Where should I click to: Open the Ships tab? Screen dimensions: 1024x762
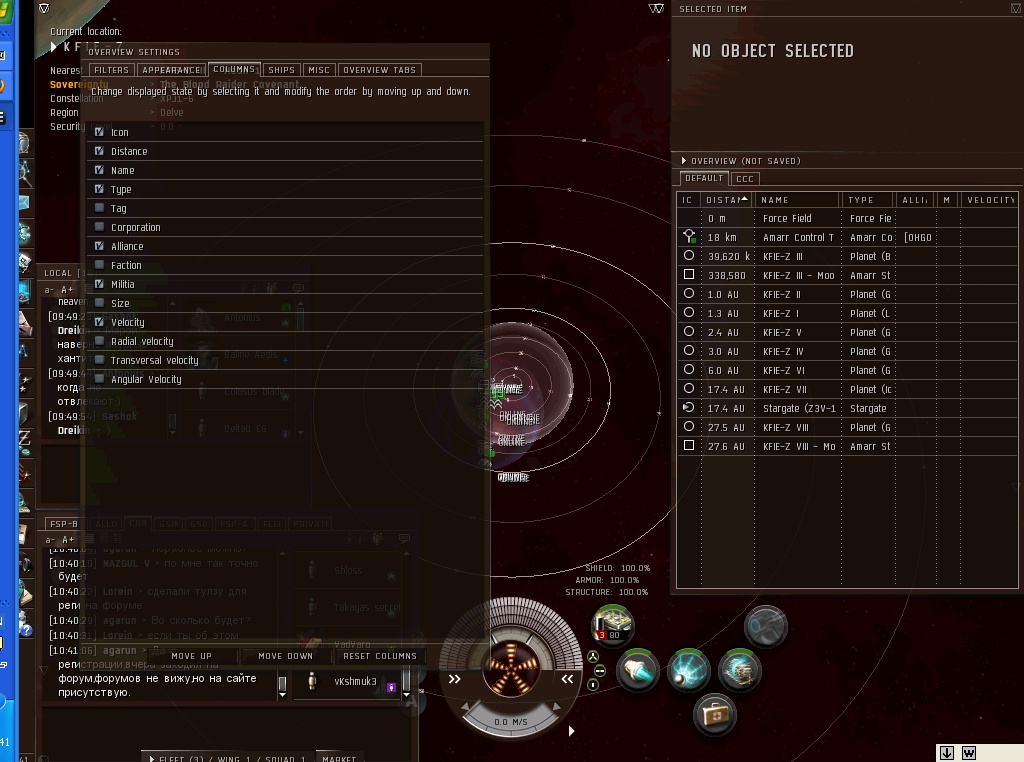click(x=281, y=70)
